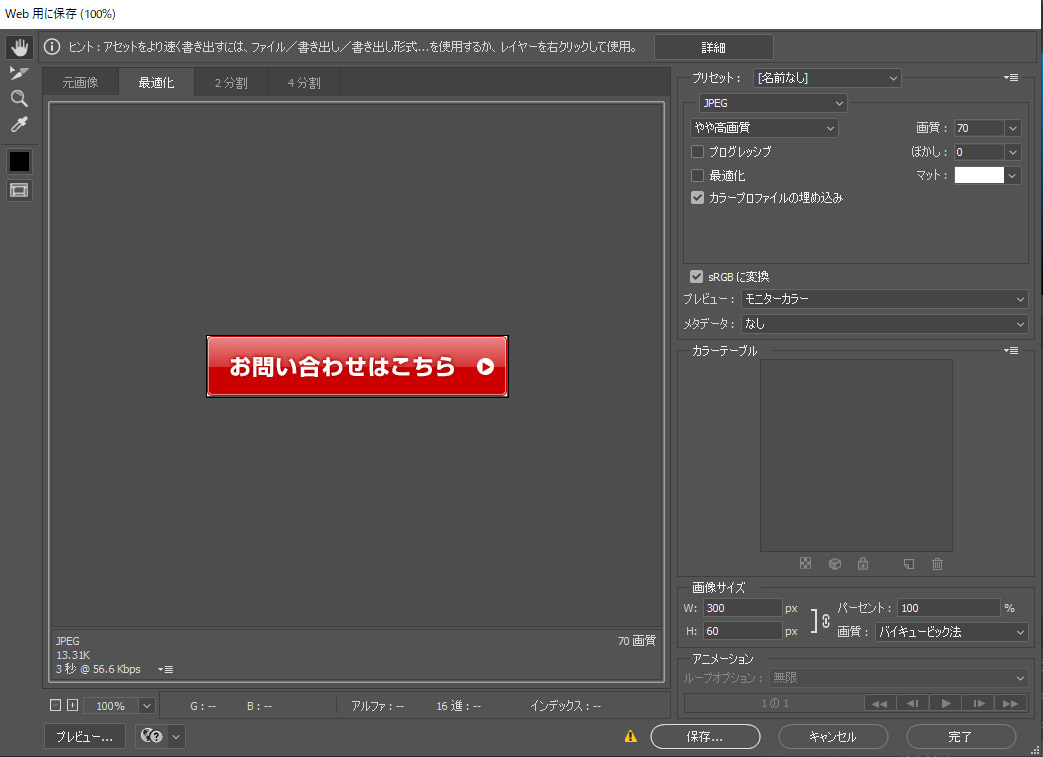Step to the previous animation frame

[913, 703]
